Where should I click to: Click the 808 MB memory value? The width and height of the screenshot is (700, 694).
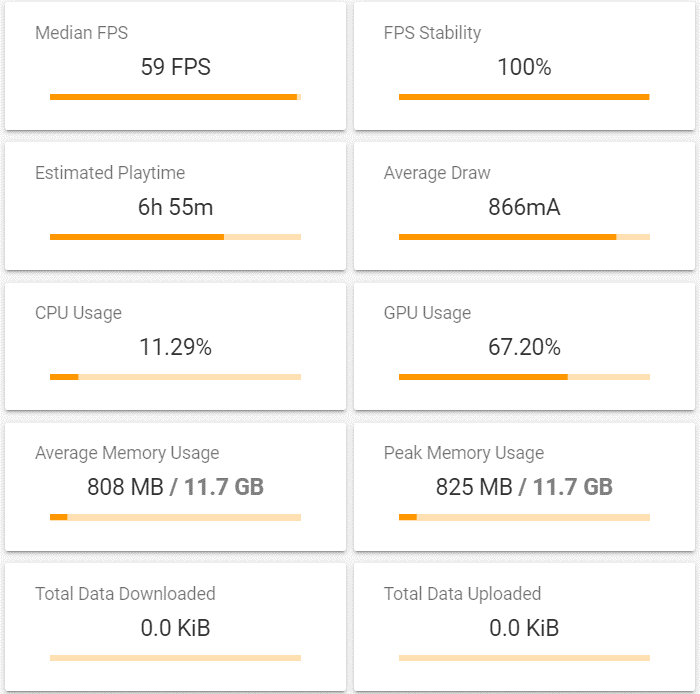click(x=125, y=488)
